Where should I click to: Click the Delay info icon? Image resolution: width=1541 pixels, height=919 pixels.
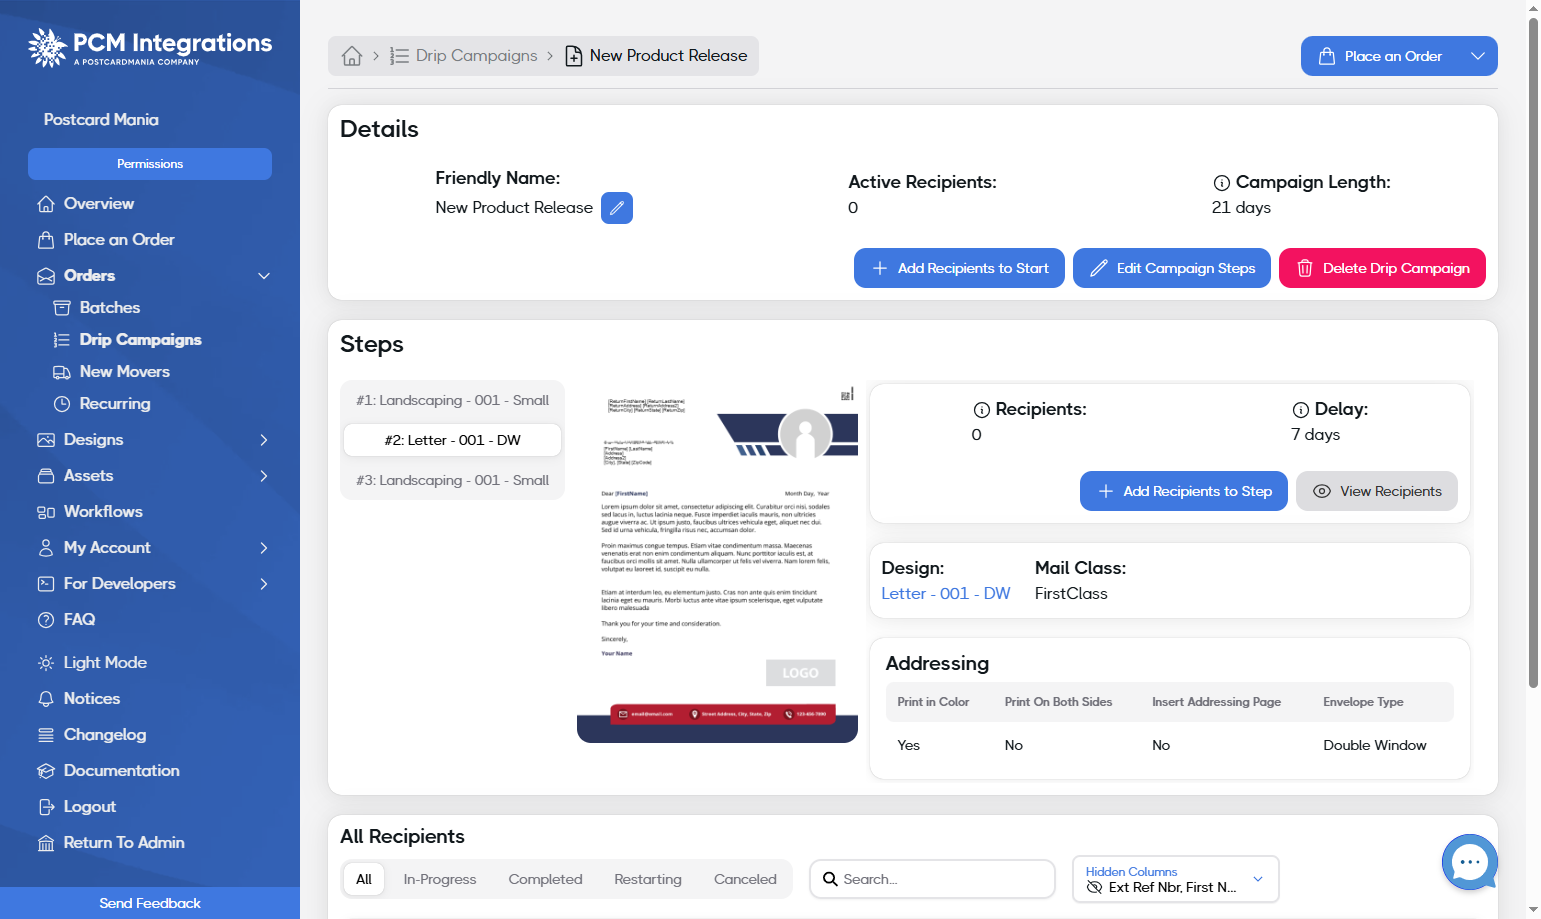[1301, 410]
